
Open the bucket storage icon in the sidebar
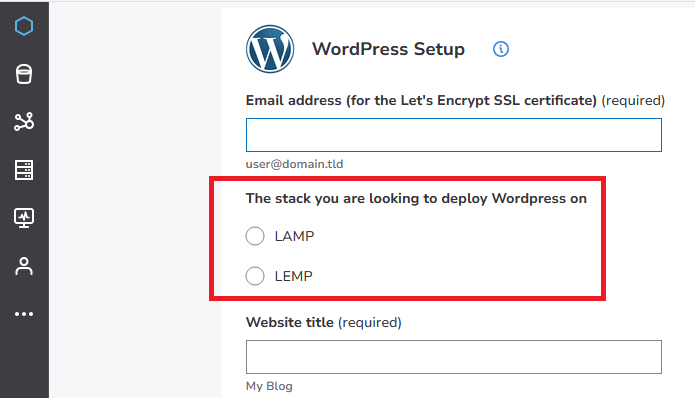click(24, 74)
